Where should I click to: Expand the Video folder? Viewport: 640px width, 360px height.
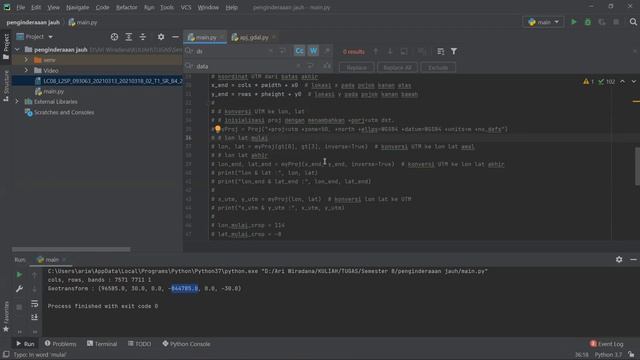(27, 70)
